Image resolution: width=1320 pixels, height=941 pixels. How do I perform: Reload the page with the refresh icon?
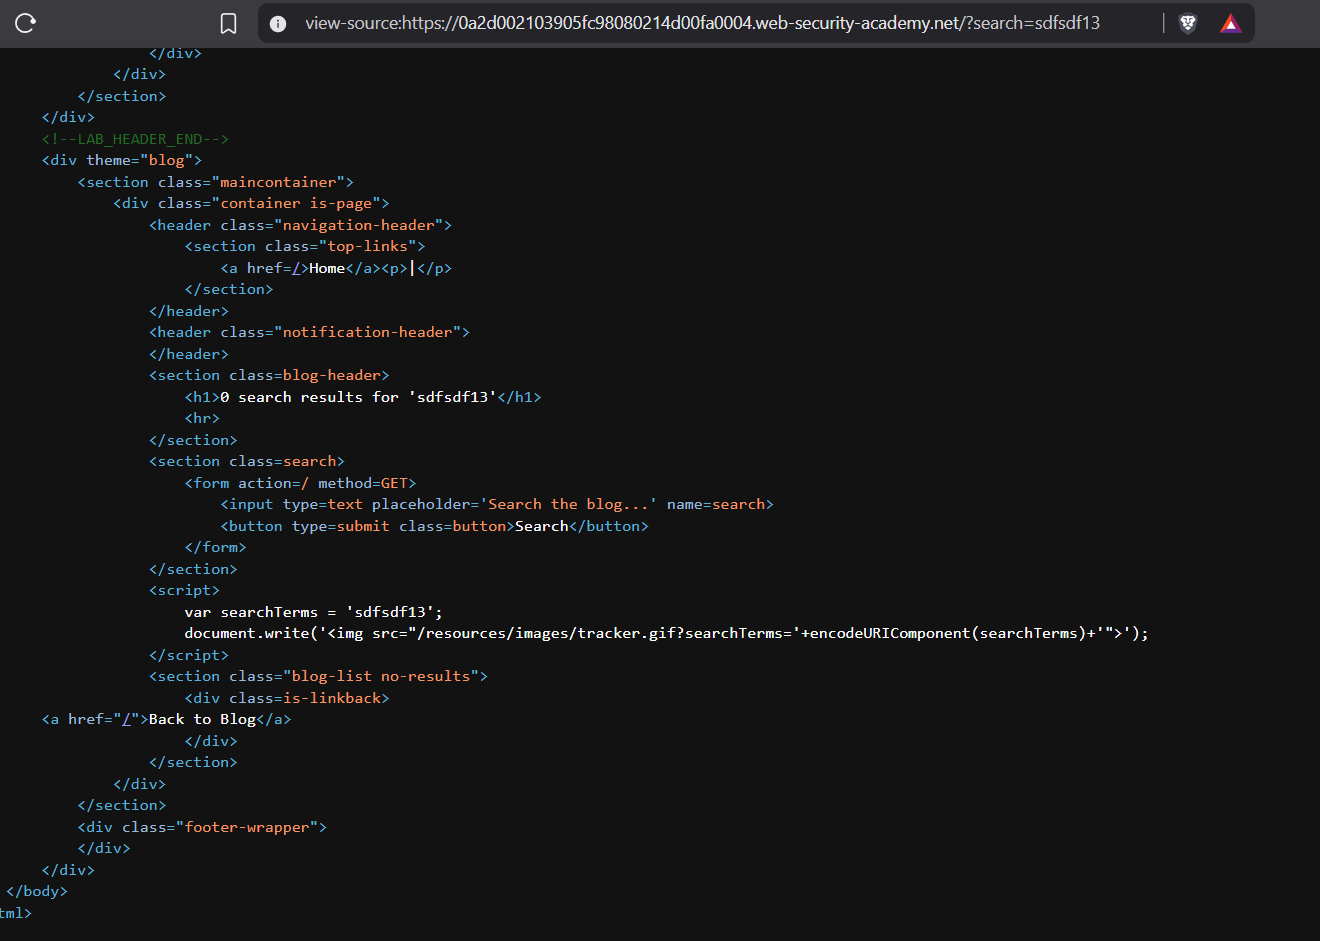(x=26, y=23)
